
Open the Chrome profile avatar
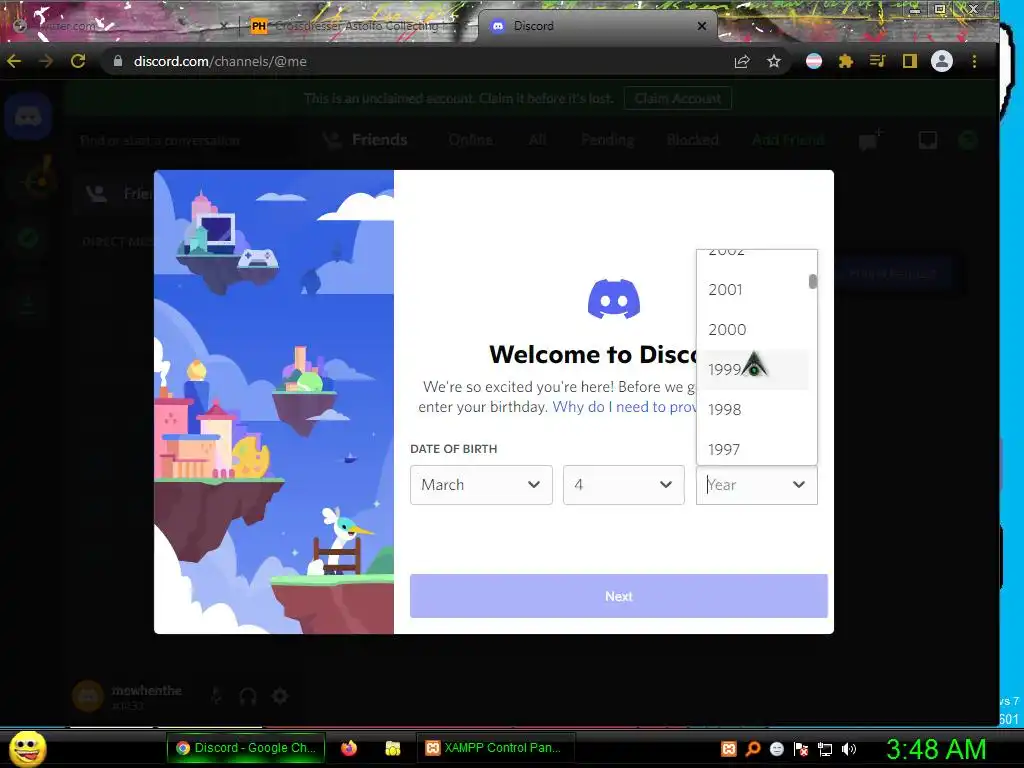tap(942, 61)
